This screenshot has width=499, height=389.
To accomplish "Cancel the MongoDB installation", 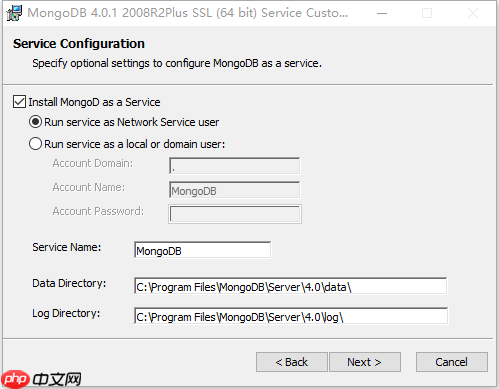I will tap(452, 362).
